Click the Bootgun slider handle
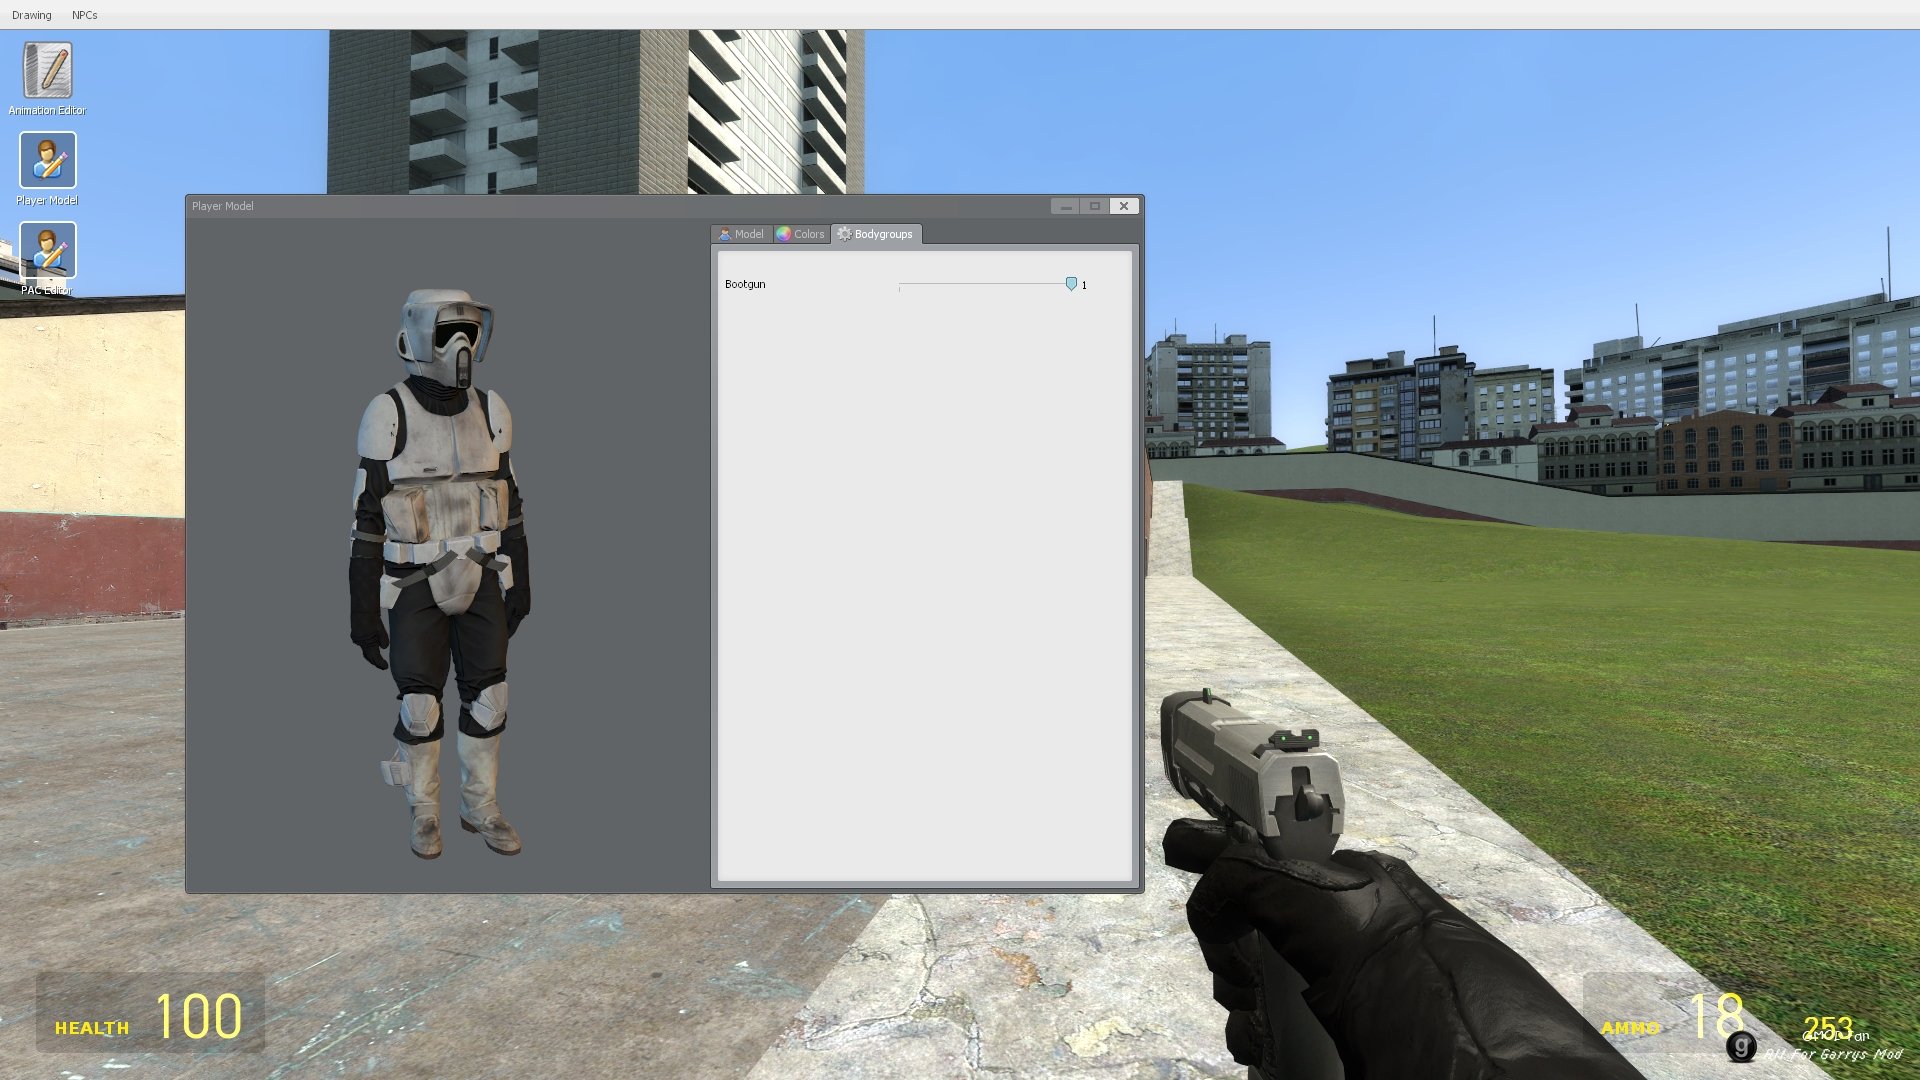This screenshot has height=1080, width=1920. tap(1071, 285)
